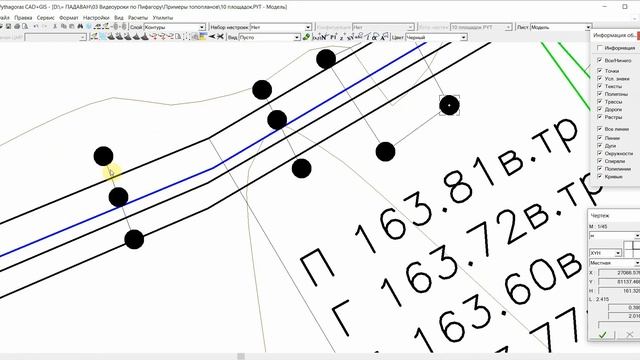Viewport: 640px width, 360px height.
Task: Open the Вид dropdown showing Пусто
Action: click(270, 37)
